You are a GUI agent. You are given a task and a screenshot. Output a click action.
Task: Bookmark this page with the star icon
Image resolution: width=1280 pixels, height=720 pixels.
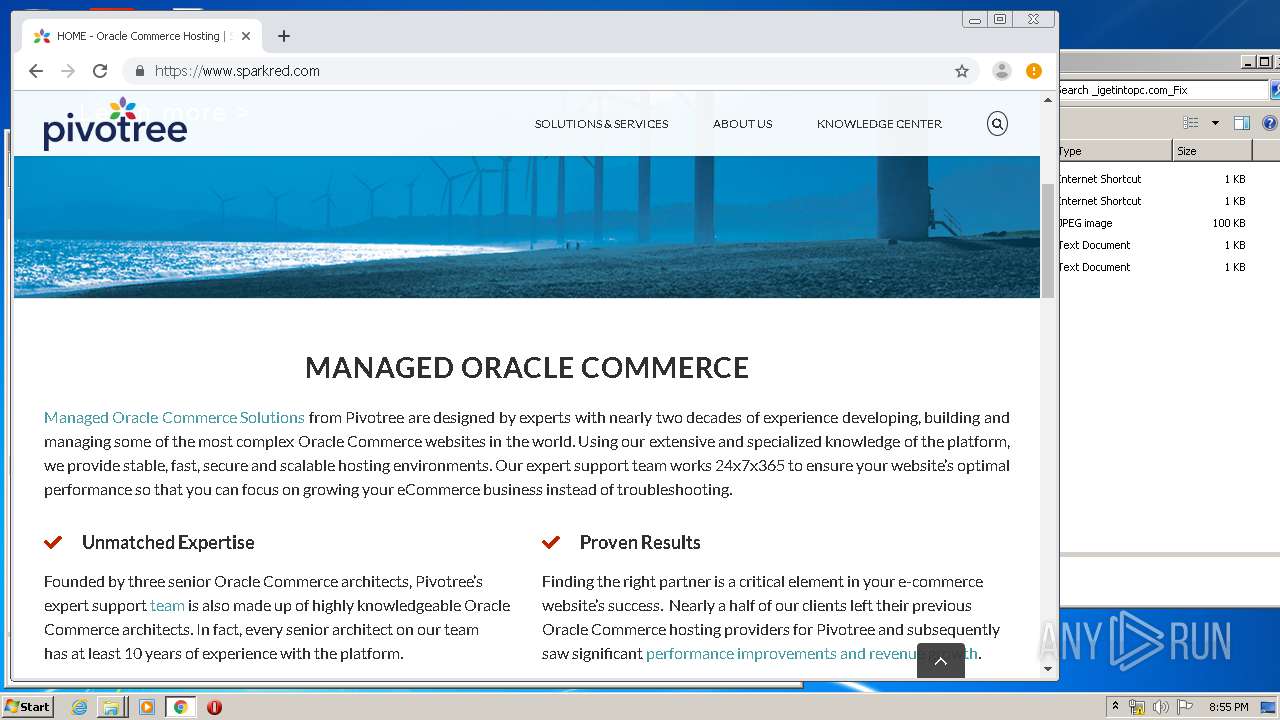tap(962, 71)
